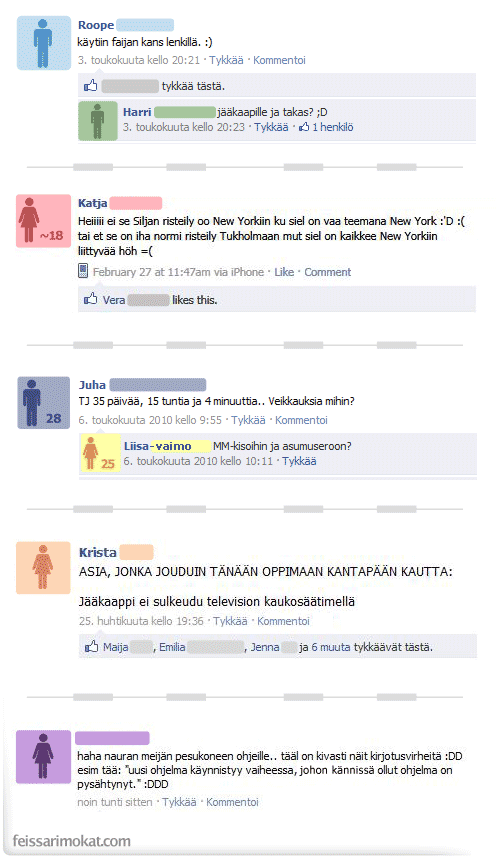Click Katja's pink female avatar
Screen dimensions: 496x859
click(43, 221)
